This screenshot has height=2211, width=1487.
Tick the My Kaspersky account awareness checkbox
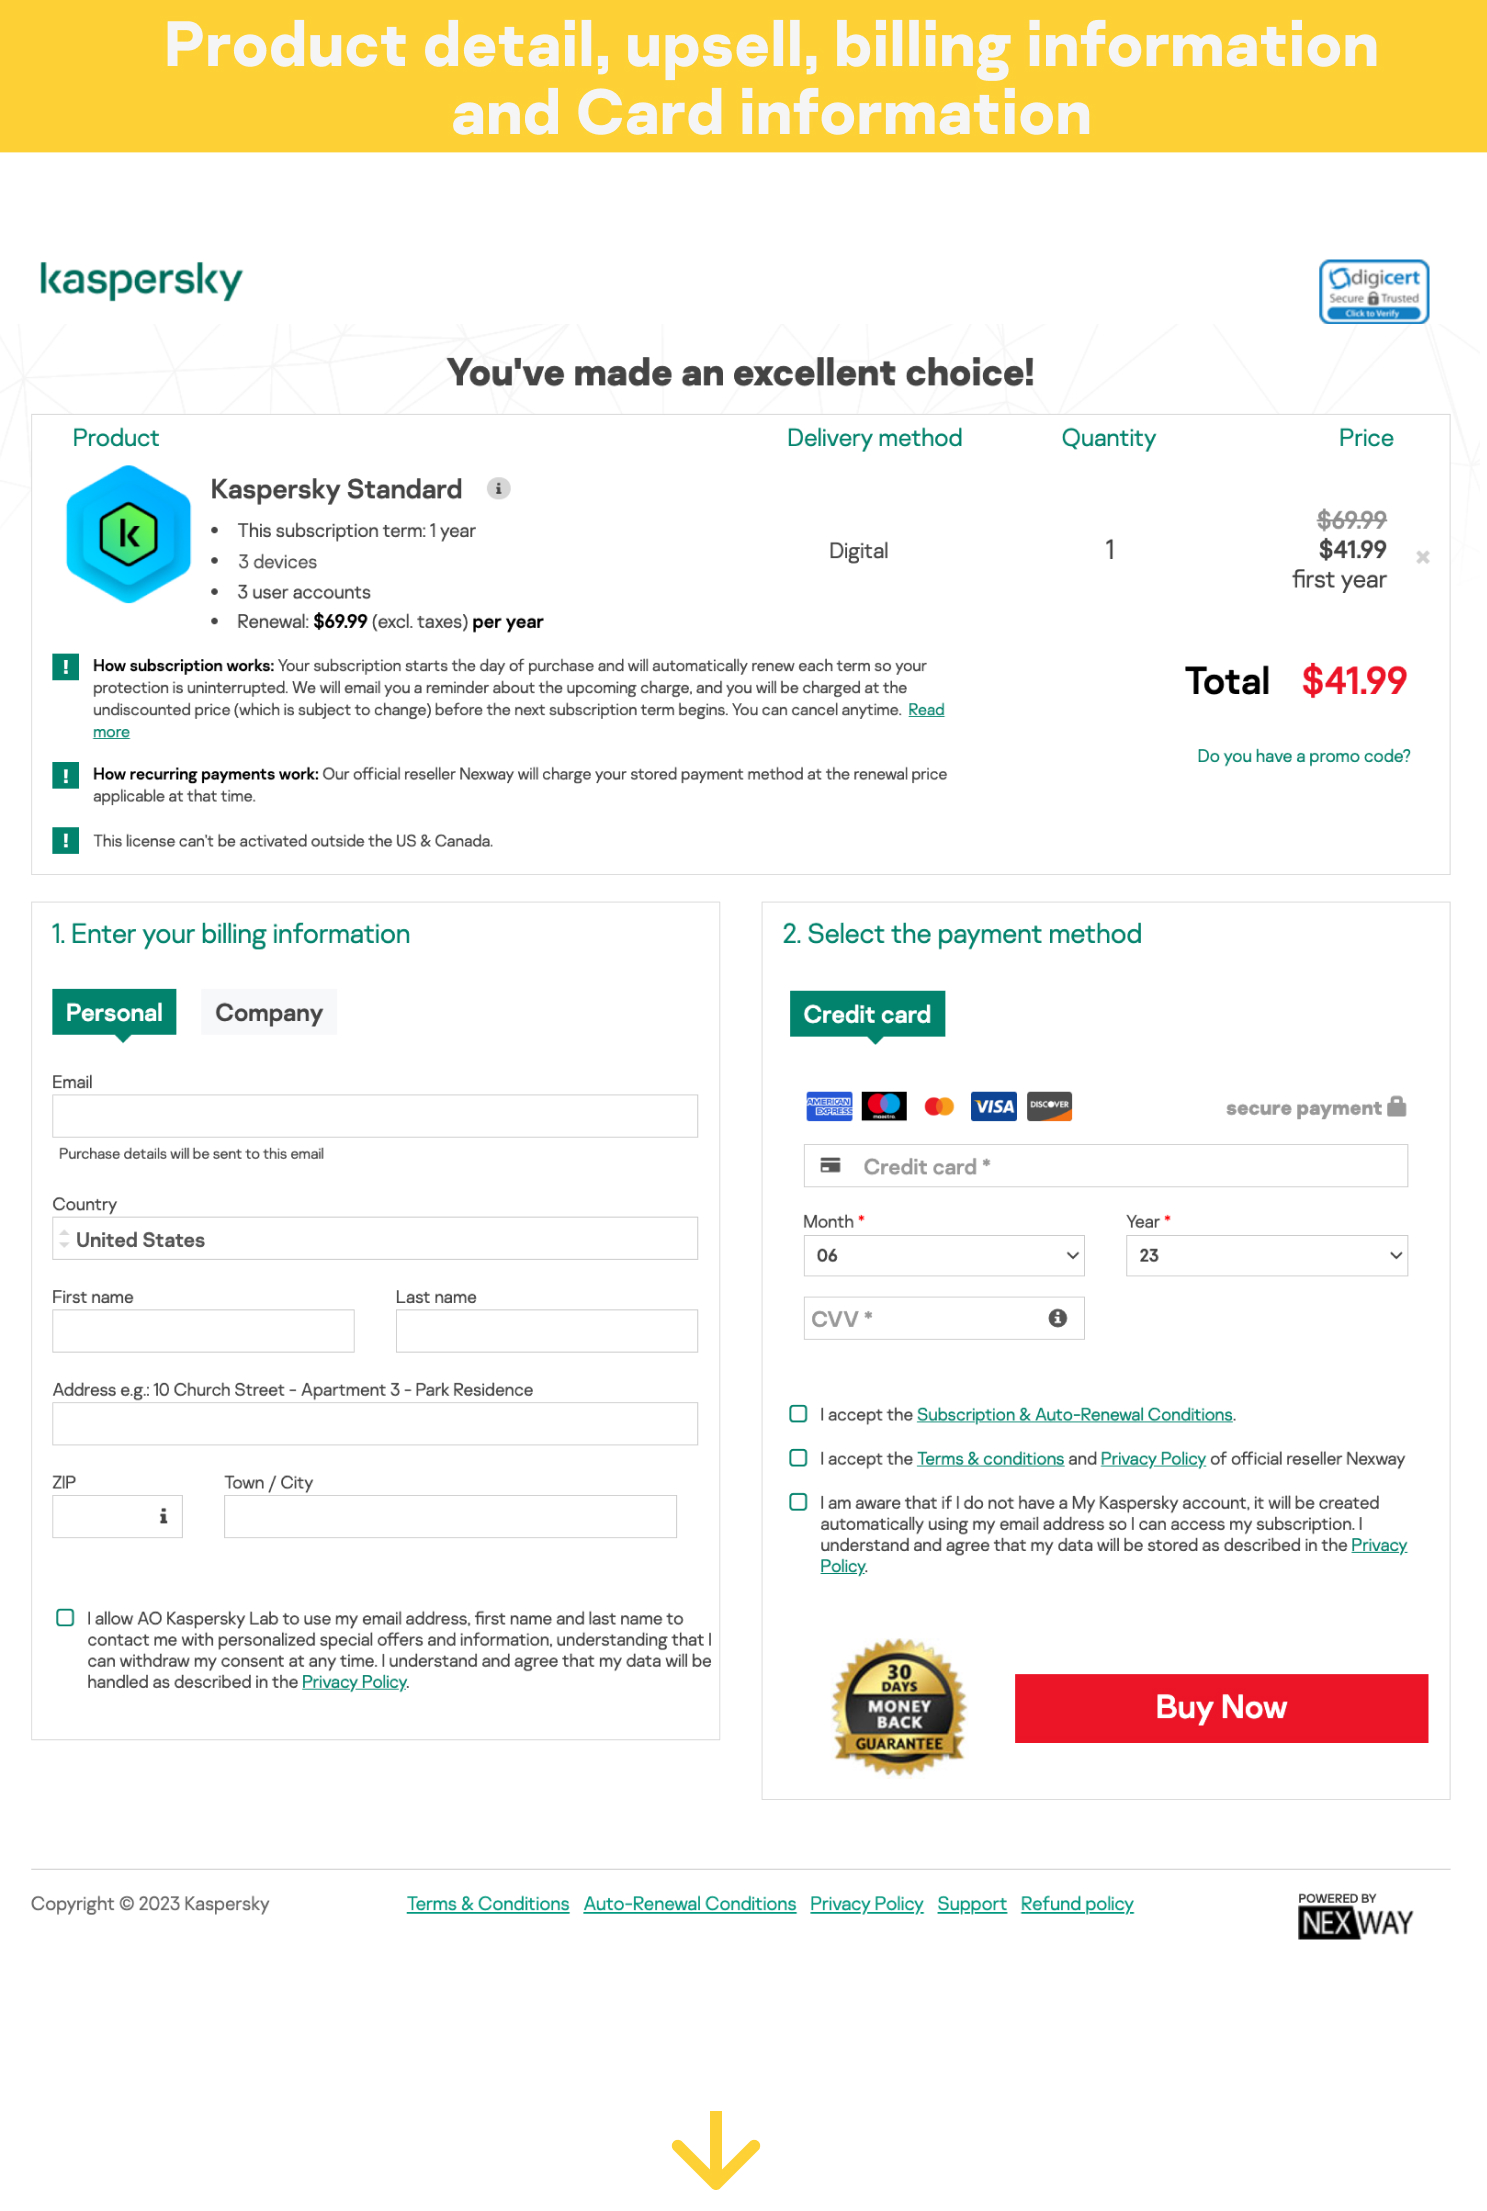[x=798, y=1502]
